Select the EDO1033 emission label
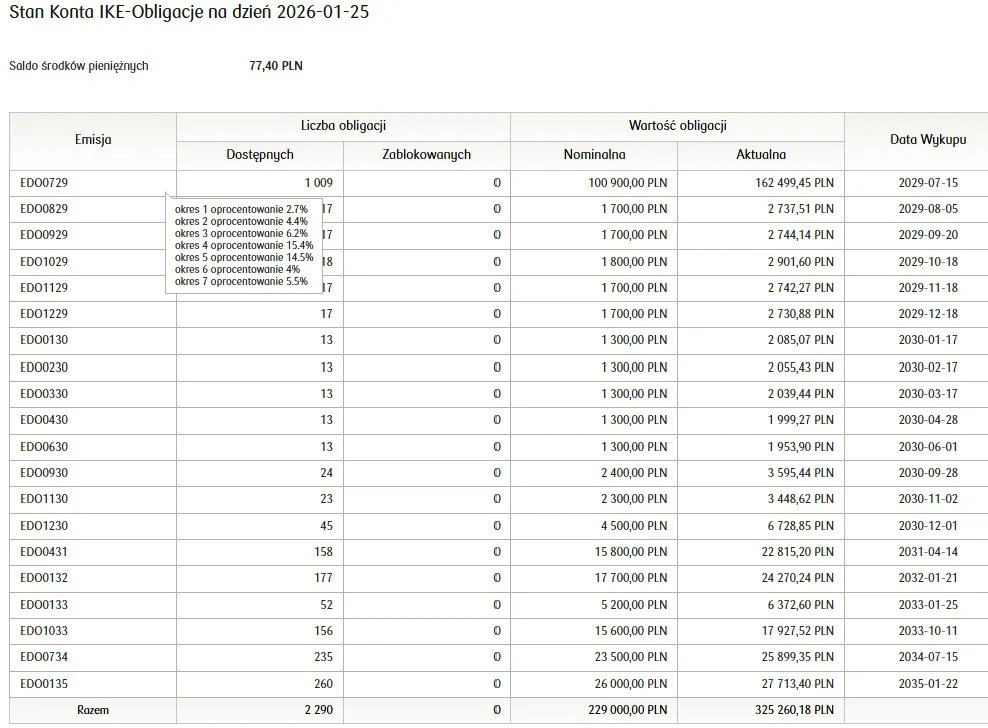 [x=44, y=631]
